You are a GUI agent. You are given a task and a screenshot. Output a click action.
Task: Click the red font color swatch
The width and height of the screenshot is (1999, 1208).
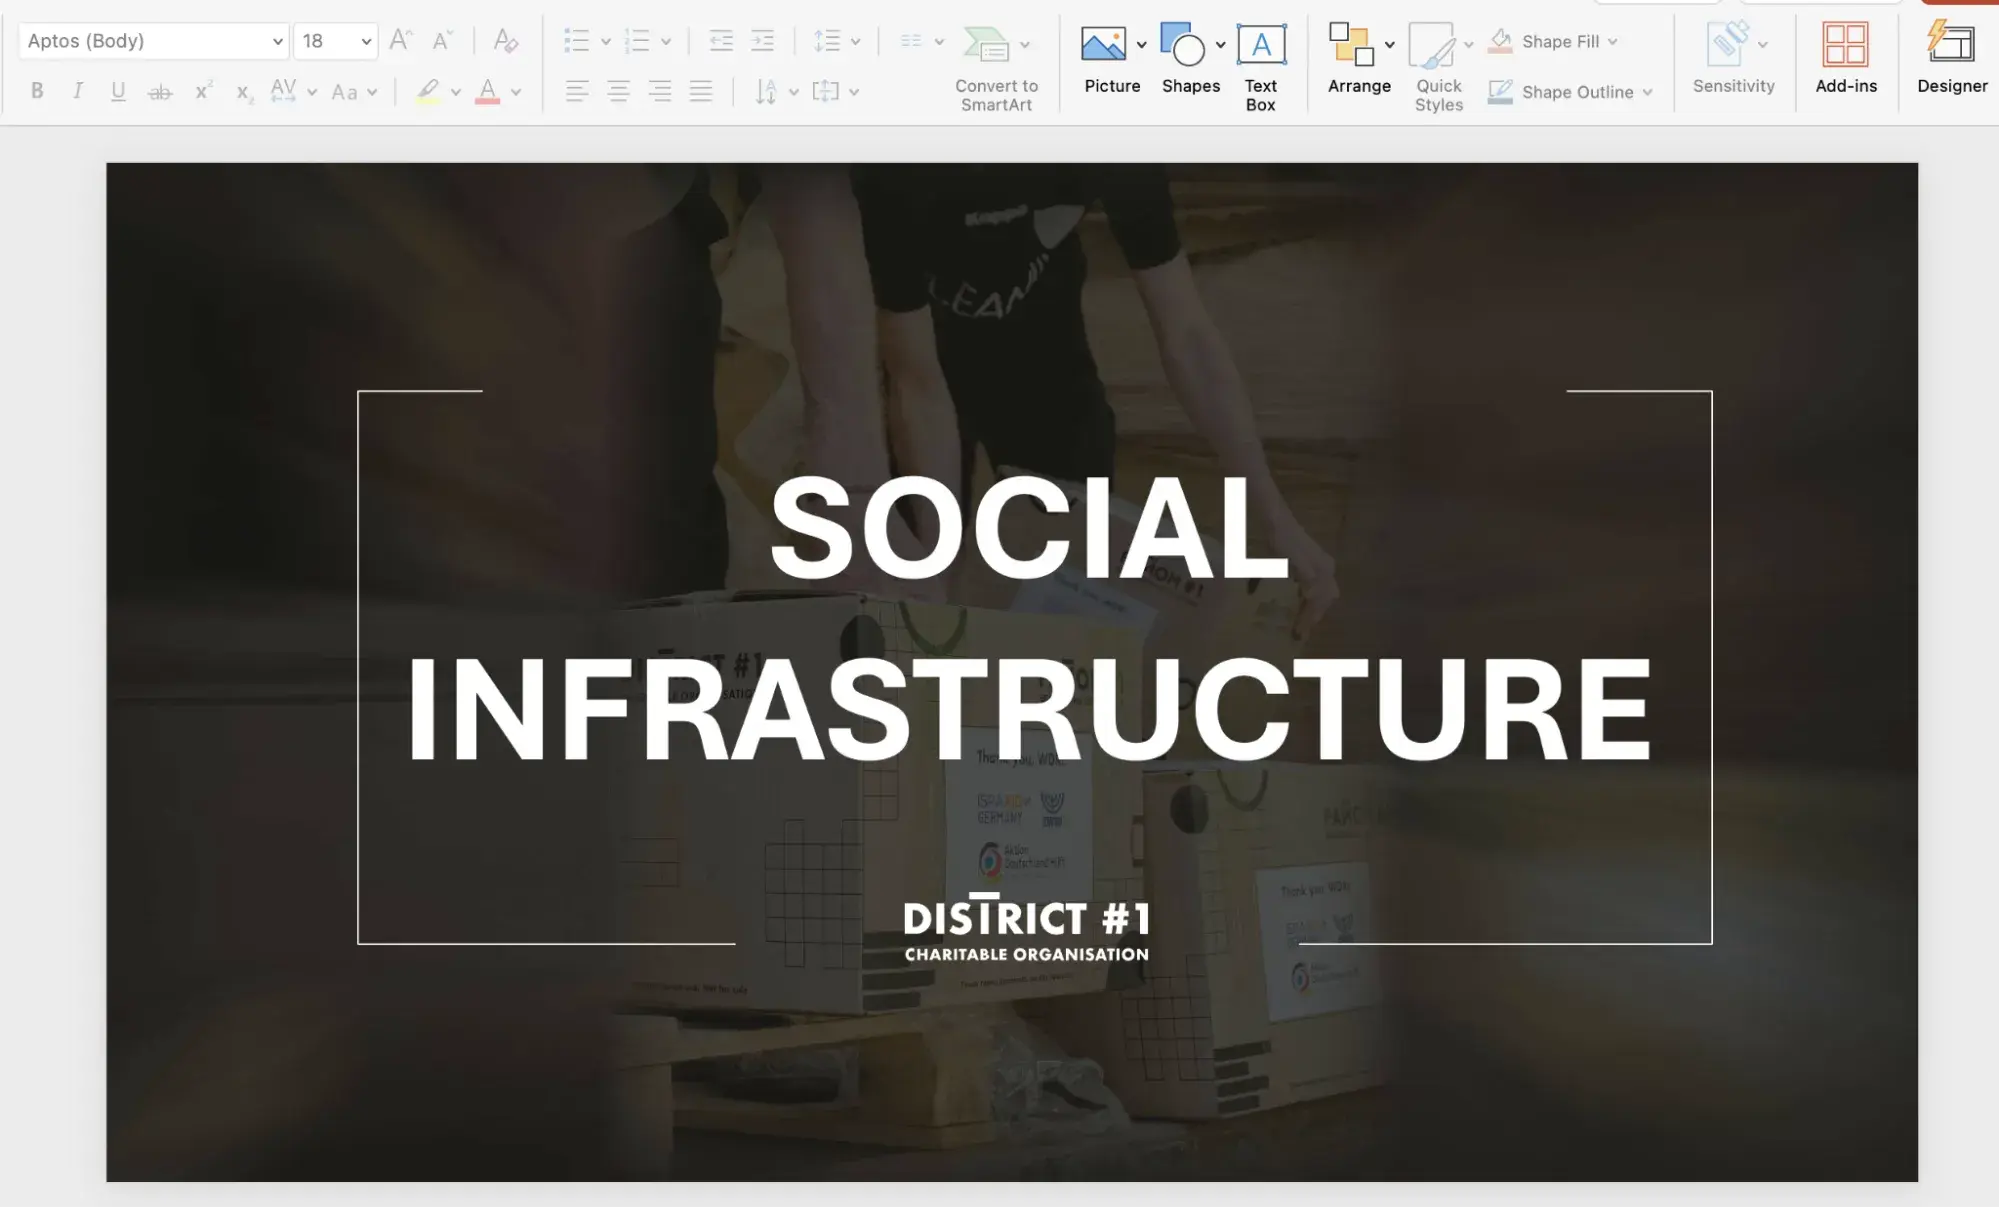[487, 91]
